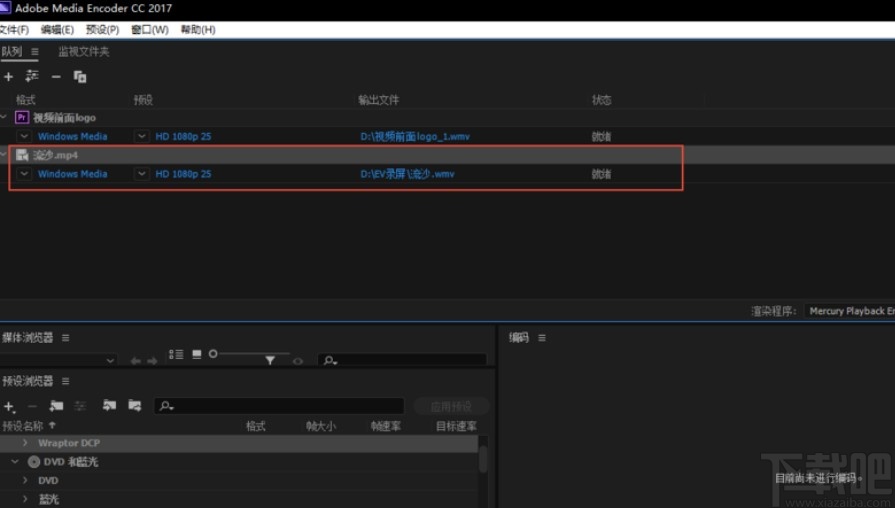Export presets with the folder export icon
Image resolution: width=895 pixels, height=508 pixels.
[x=135, y=405]
